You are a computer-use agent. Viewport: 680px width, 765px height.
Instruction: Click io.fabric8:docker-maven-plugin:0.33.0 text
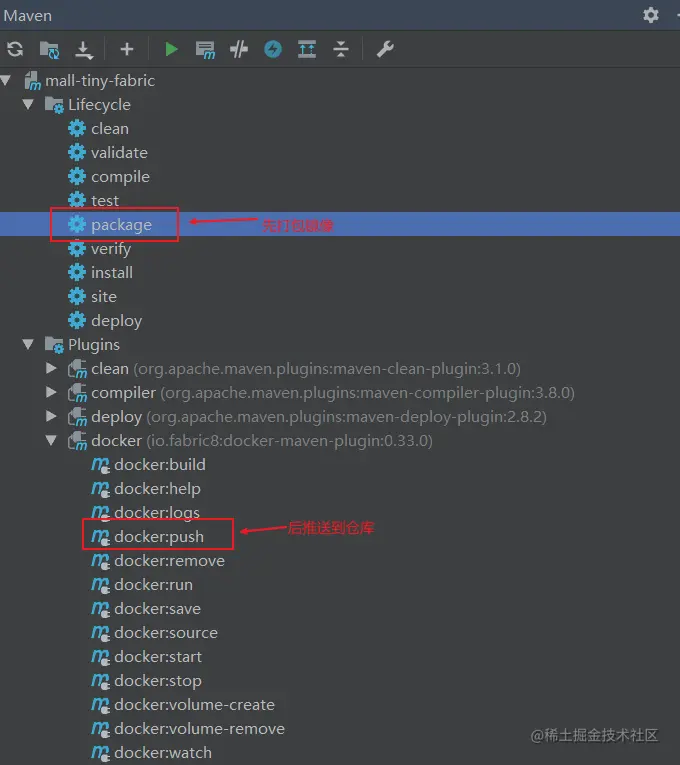289,441
